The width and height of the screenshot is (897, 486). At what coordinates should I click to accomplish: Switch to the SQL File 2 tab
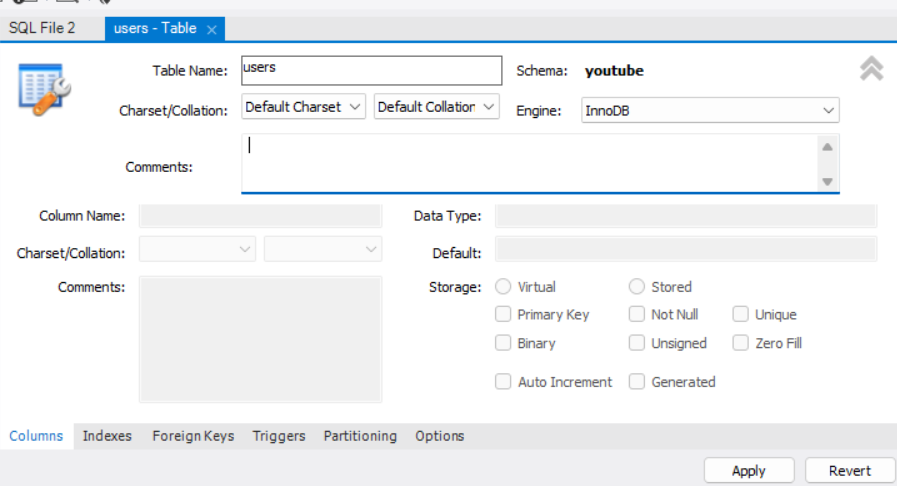pos(42,28)
